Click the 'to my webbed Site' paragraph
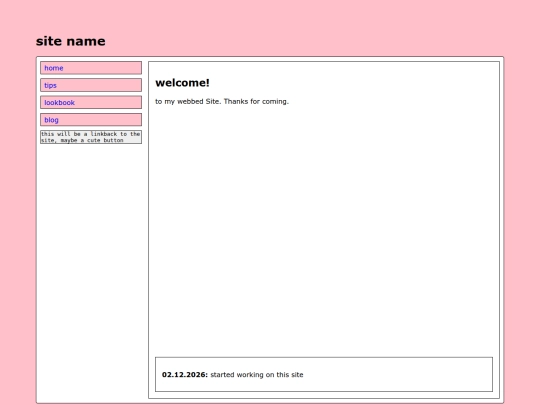 (x=222, y=102)
